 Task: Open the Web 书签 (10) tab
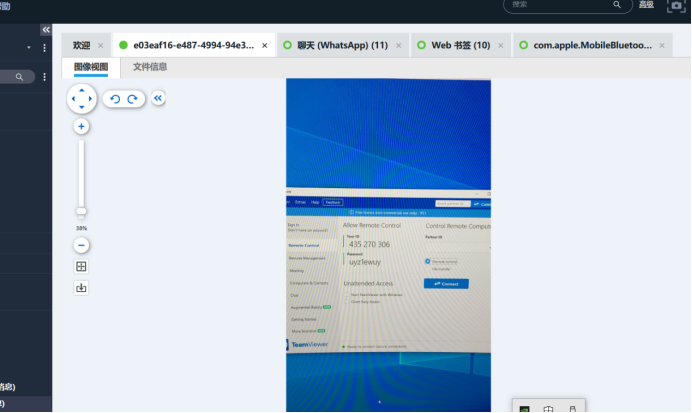(460, 45)
